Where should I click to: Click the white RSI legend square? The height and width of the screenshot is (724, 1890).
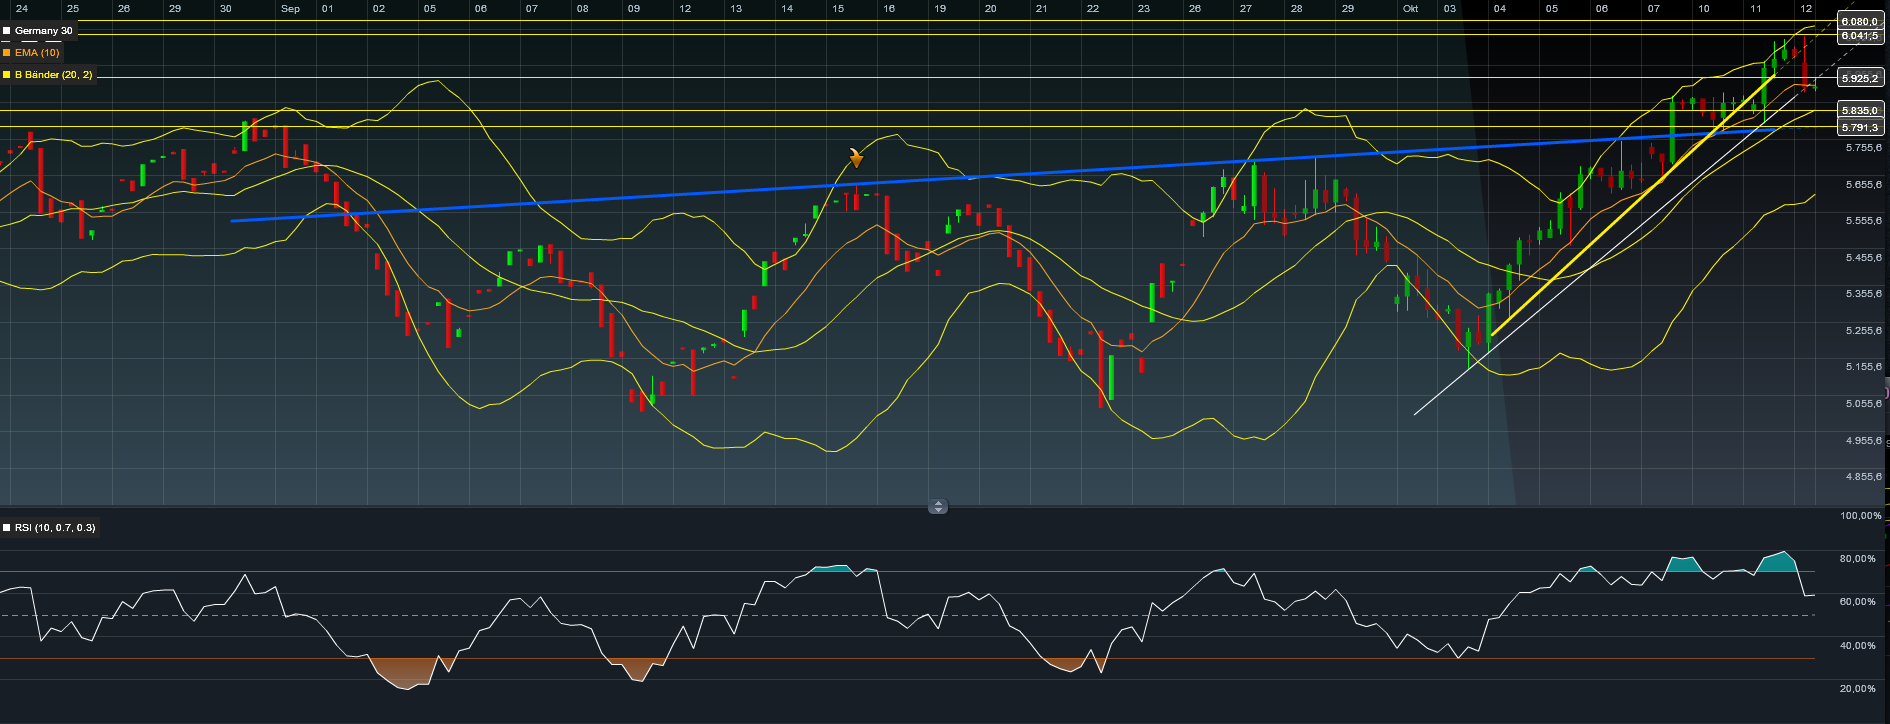[7, 528]
